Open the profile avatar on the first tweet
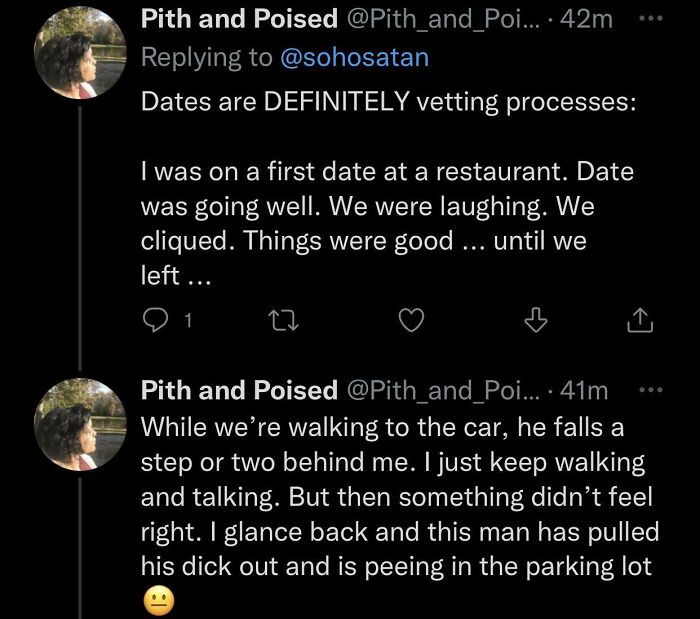700x619 pixels. tap(80, 55)
